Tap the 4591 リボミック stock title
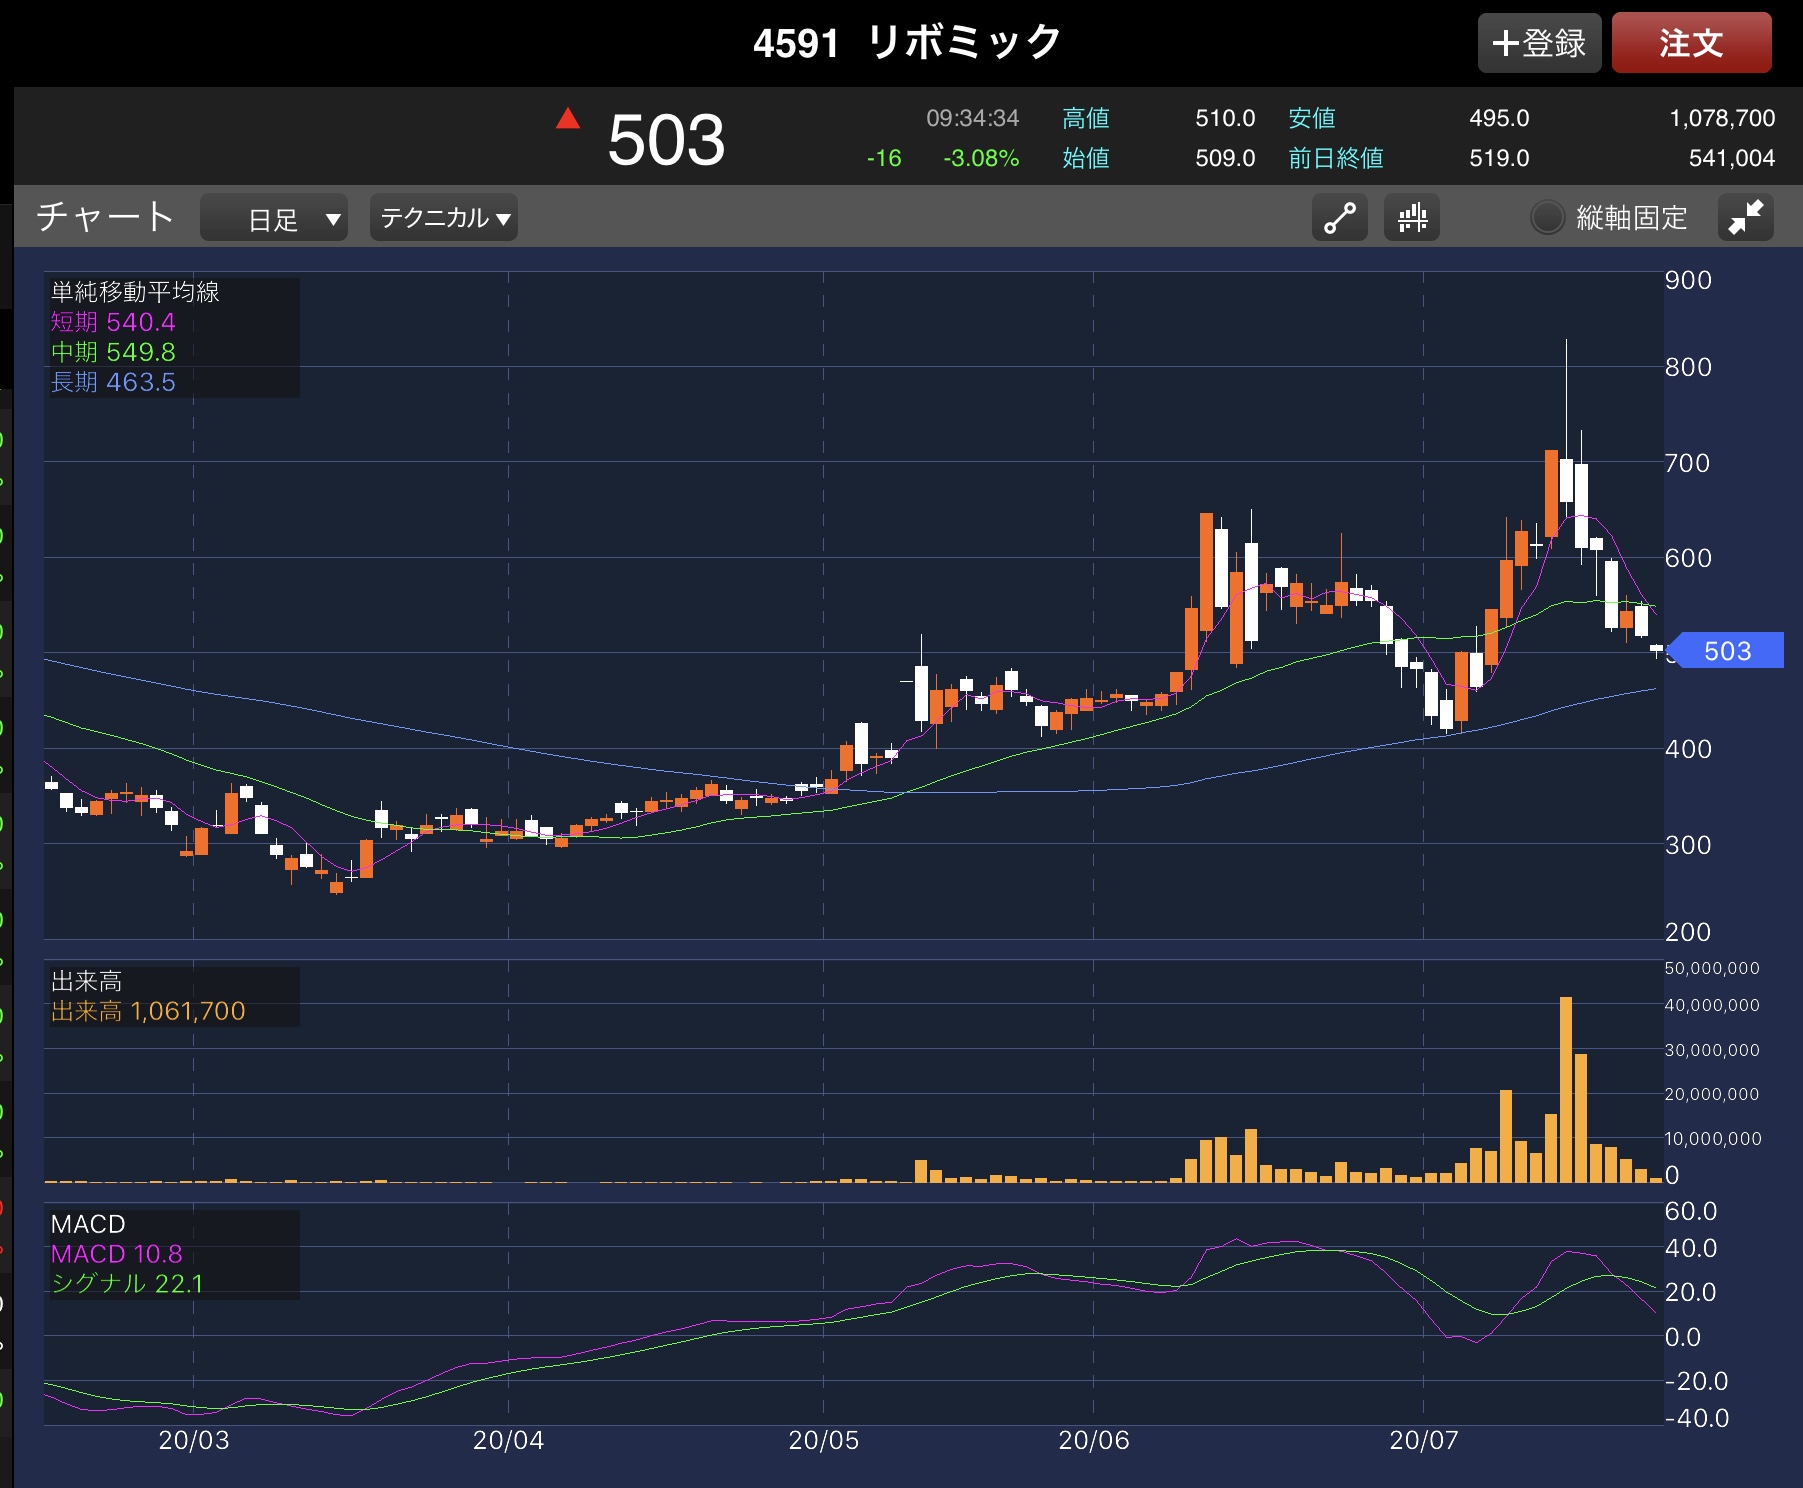Image resolution: width=1803 pixels, height=1488 pixels. (x=906, y=43)
